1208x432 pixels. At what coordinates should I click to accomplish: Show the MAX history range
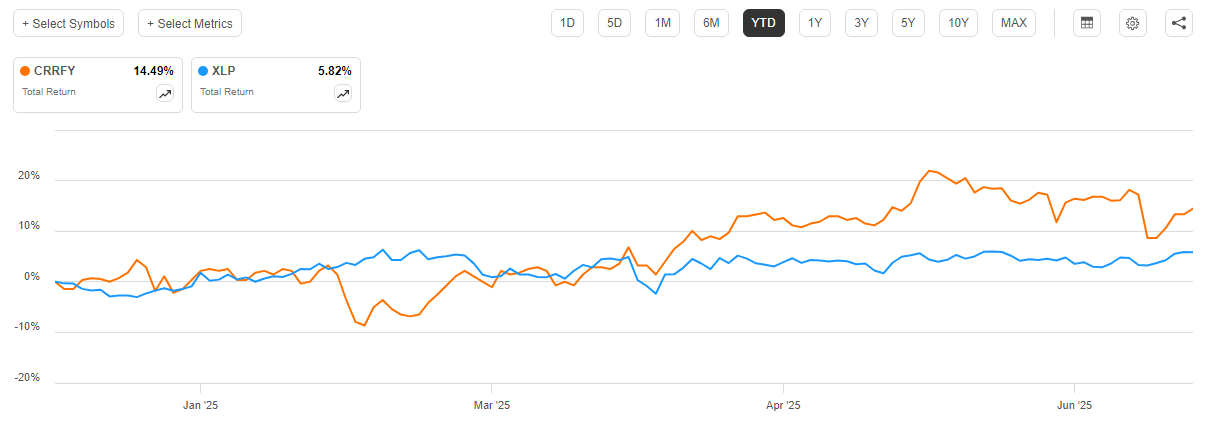tap(1013, 23)
